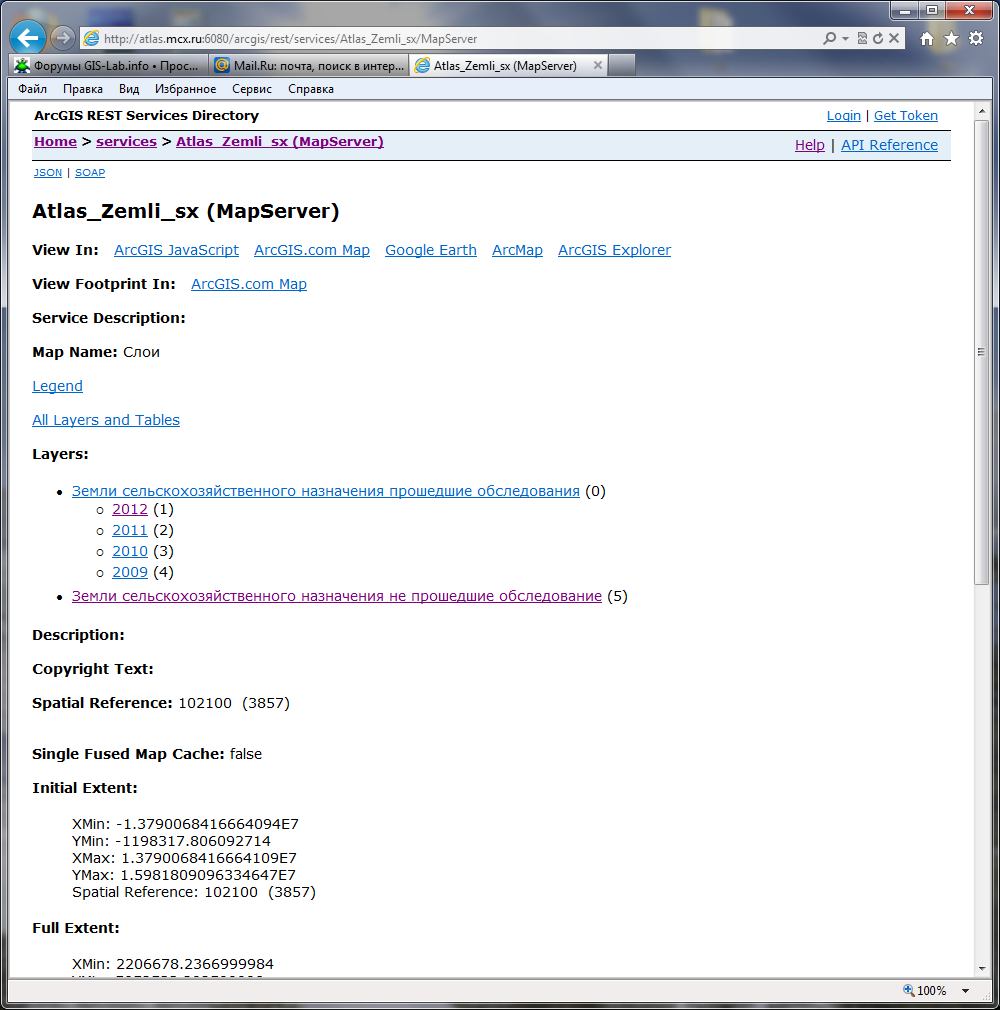Open the Tools gear icon
1000x1010 pixels.
pos(976,39)
